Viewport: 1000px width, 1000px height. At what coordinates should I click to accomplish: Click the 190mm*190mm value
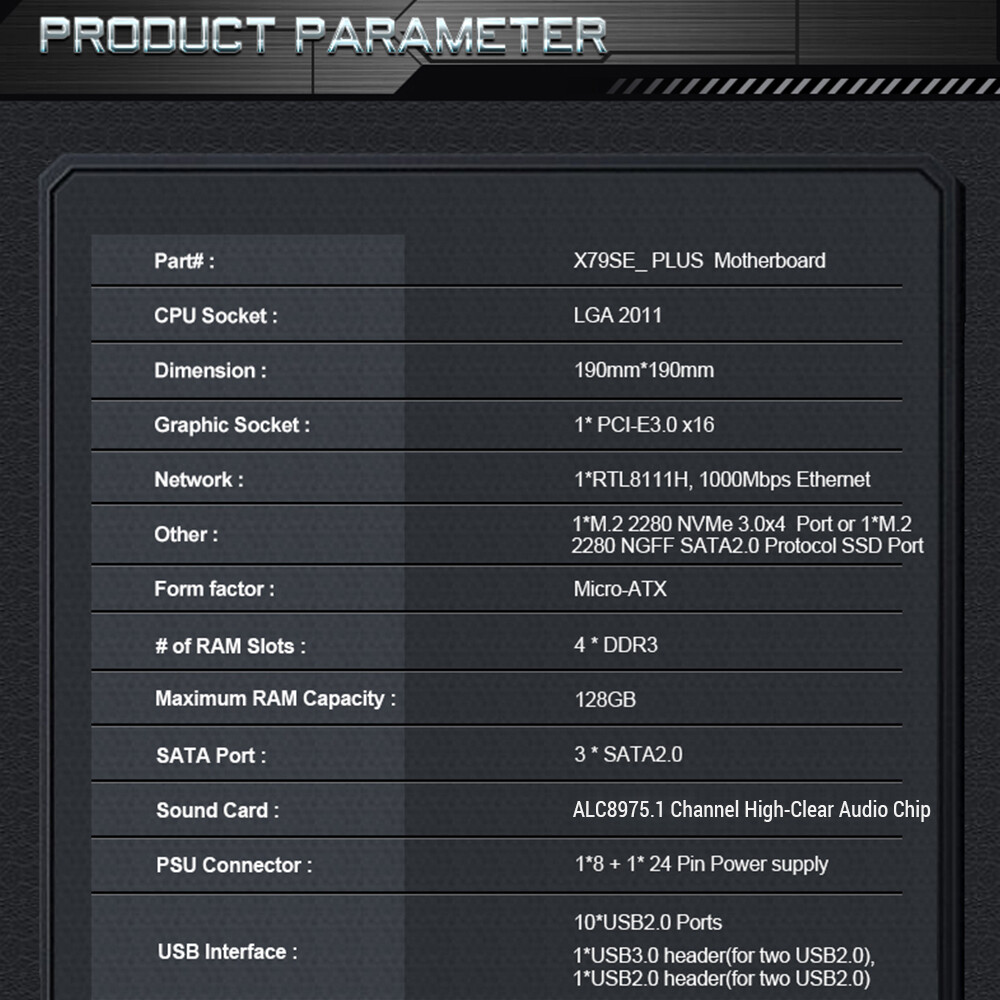coord(643,371)
